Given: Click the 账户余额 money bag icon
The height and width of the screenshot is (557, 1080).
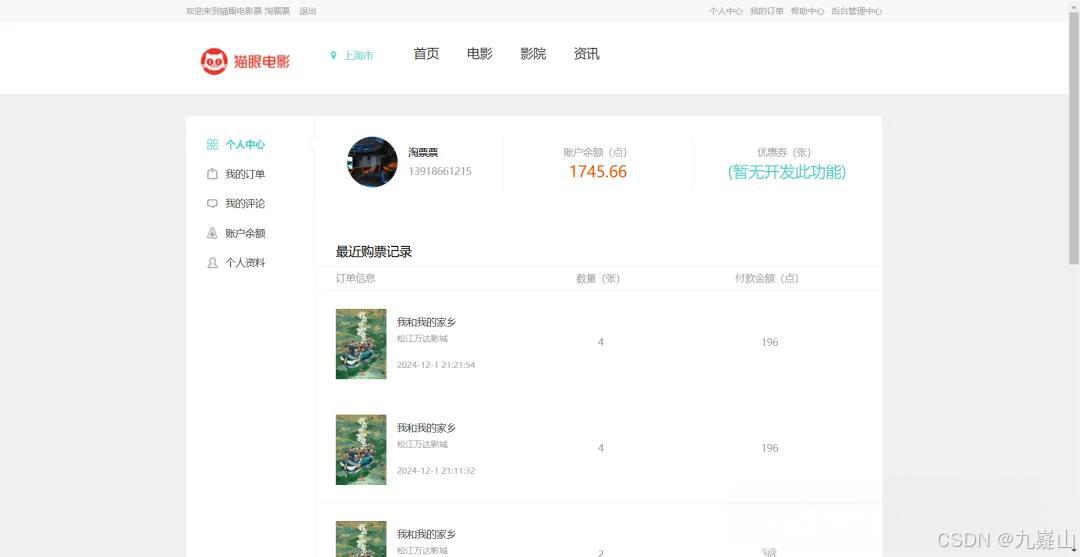Looking at the screenshot, I should (212, 233).
